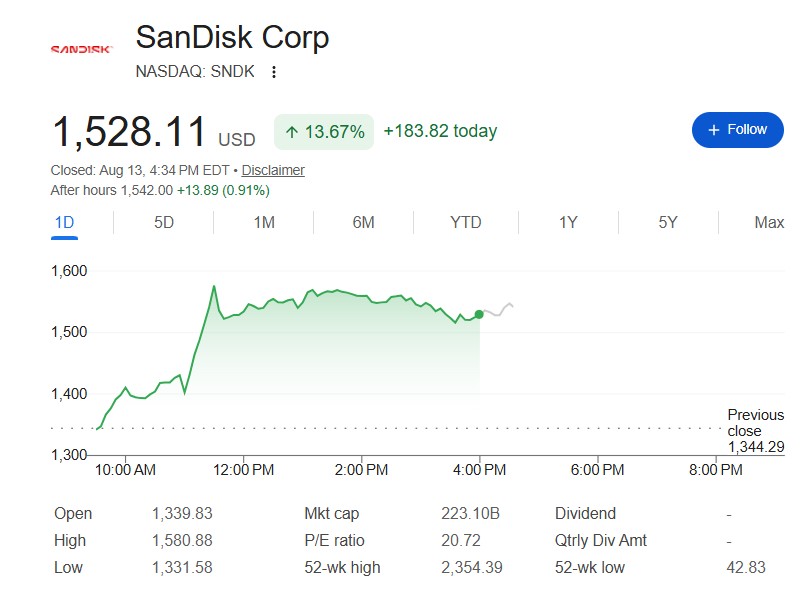The width and height of the screenshot is (807, 595).
Task: Open the Disclaimer link
Action: click(x=273, y=170)
